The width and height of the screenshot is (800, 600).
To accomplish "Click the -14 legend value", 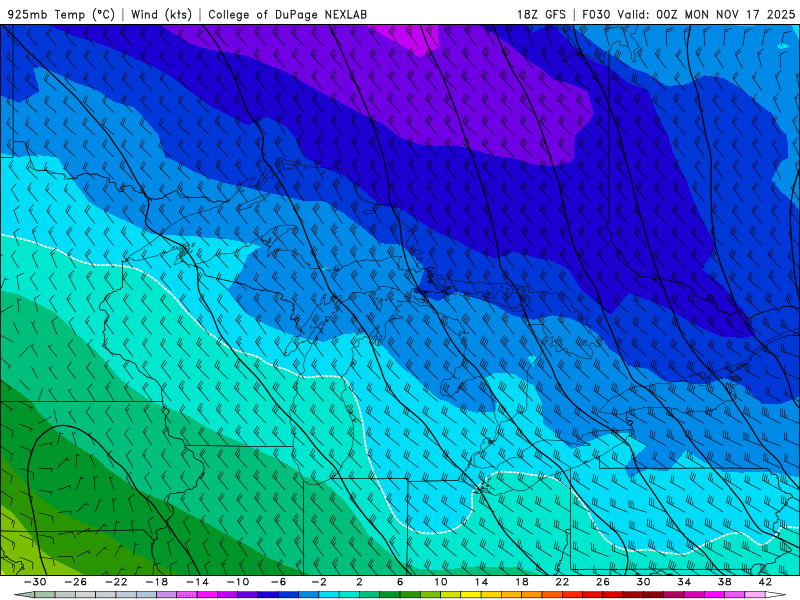I will (197, 582).
